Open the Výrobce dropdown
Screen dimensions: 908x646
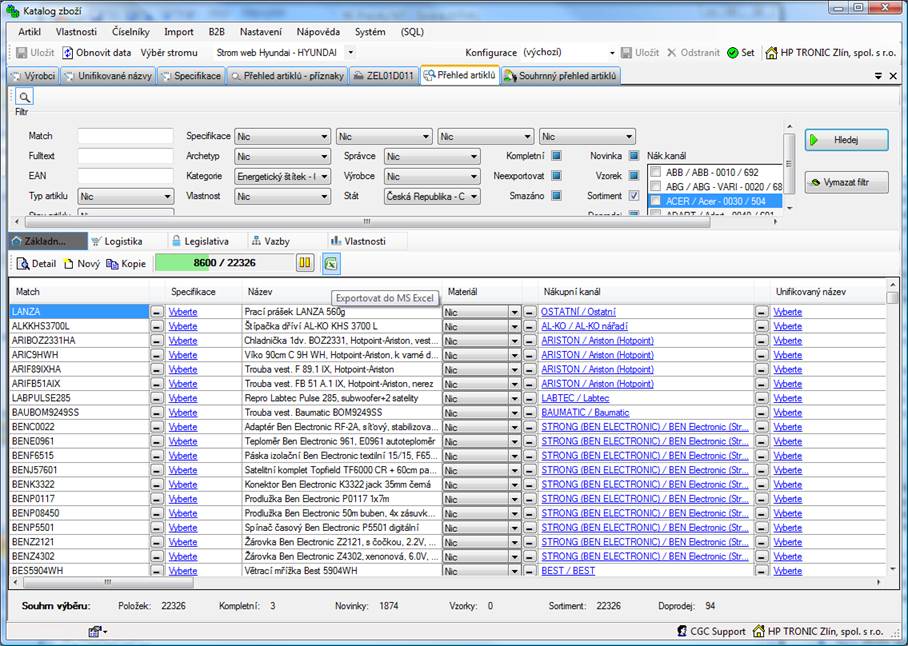tap(432, 177)
